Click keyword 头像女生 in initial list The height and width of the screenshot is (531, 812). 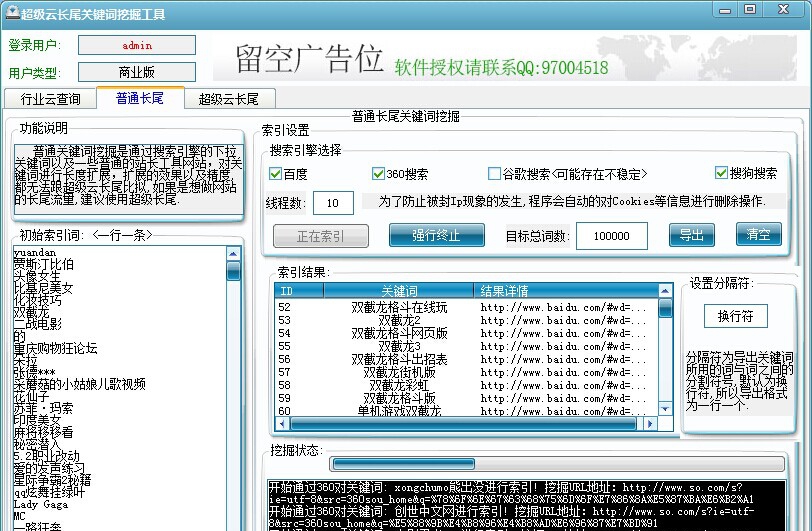click(x=37, y=276)
